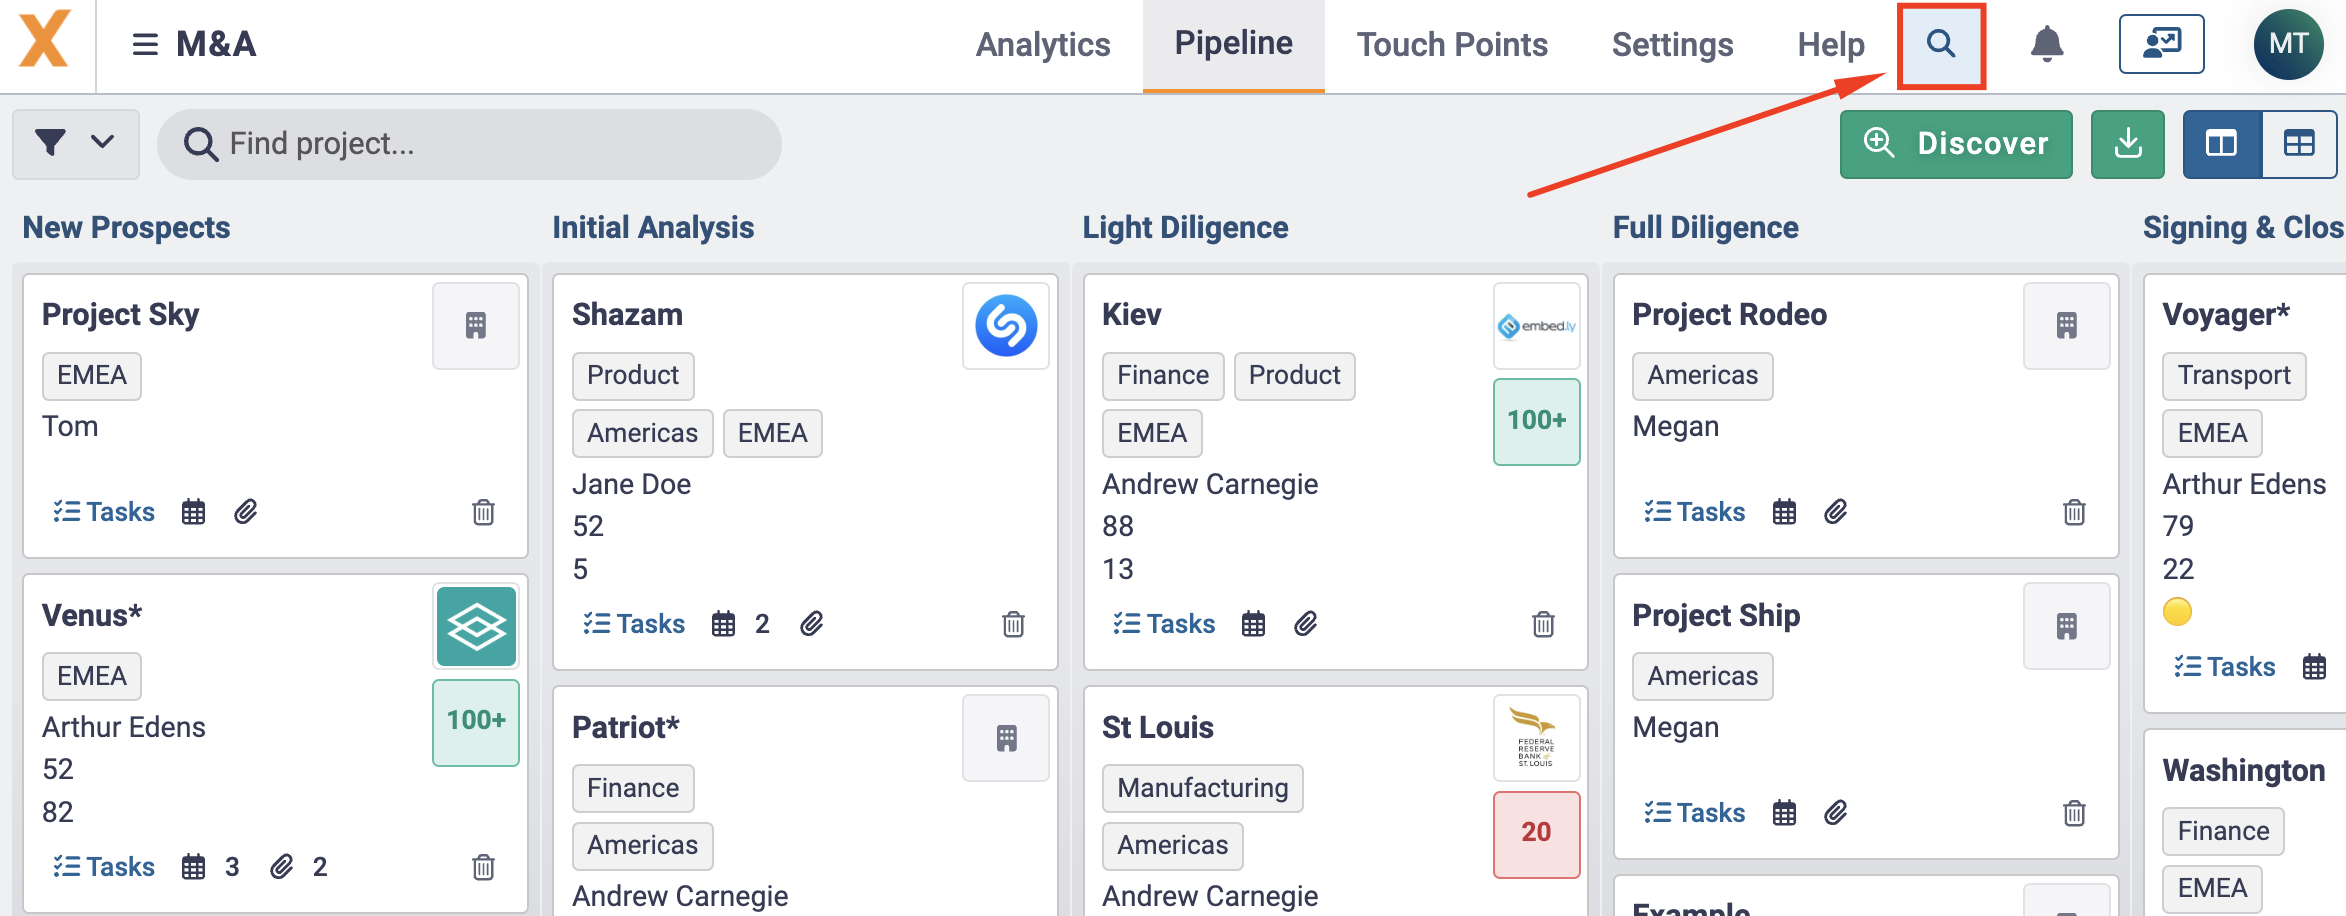Open MT user avatar menu

(x=2288, y=44)
